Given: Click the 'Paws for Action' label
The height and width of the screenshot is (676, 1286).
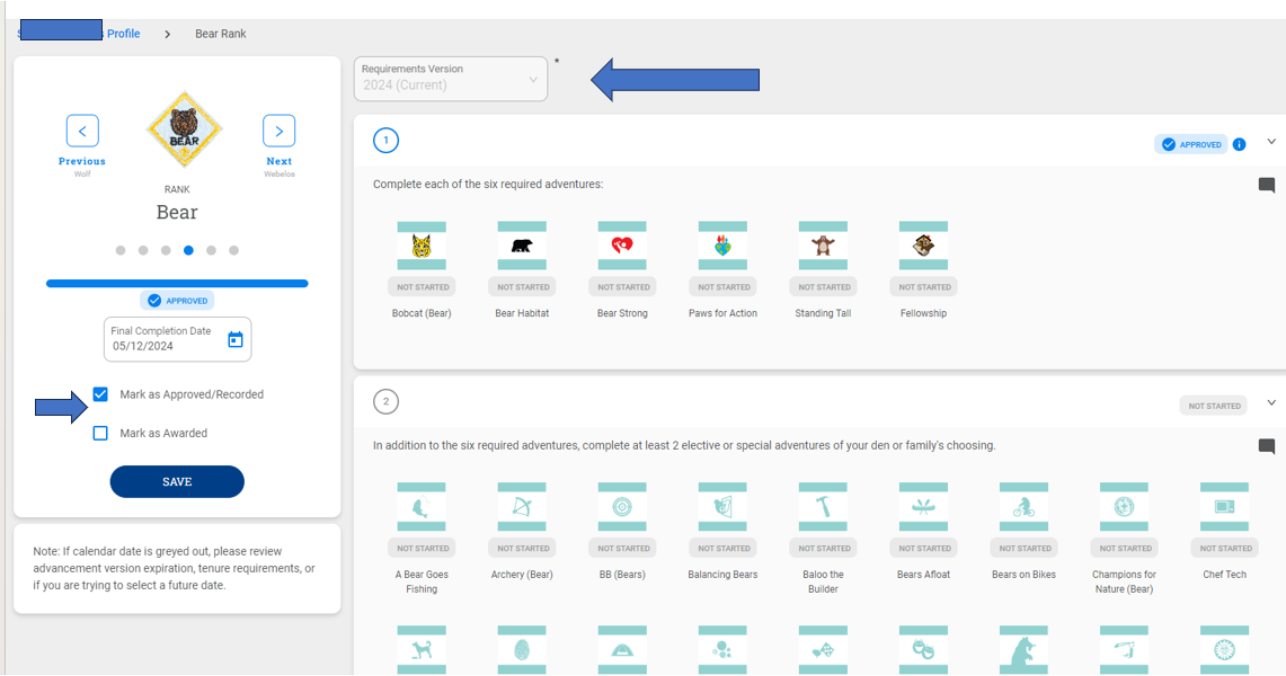Looking at the screenshot, I should 723,313.
